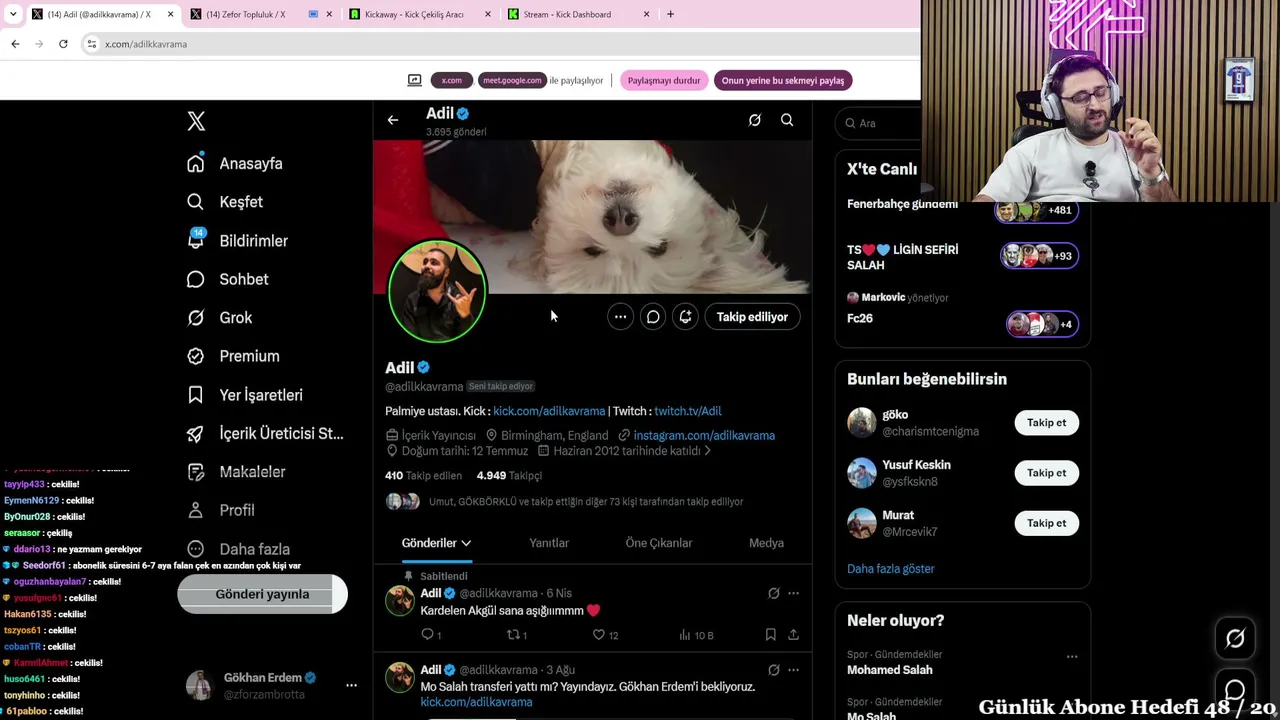The height and width of the screenshot is (720, 1280).
Task: Open options for Mohamed Salah trend
Action: tap(1072, 657)
